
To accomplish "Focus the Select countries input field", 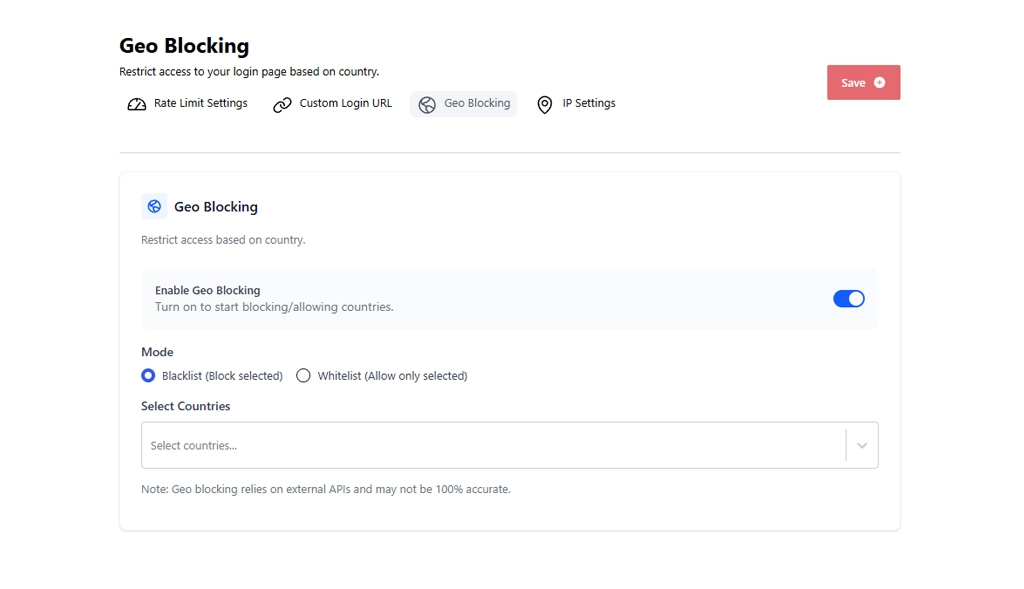I will (509, 445).
